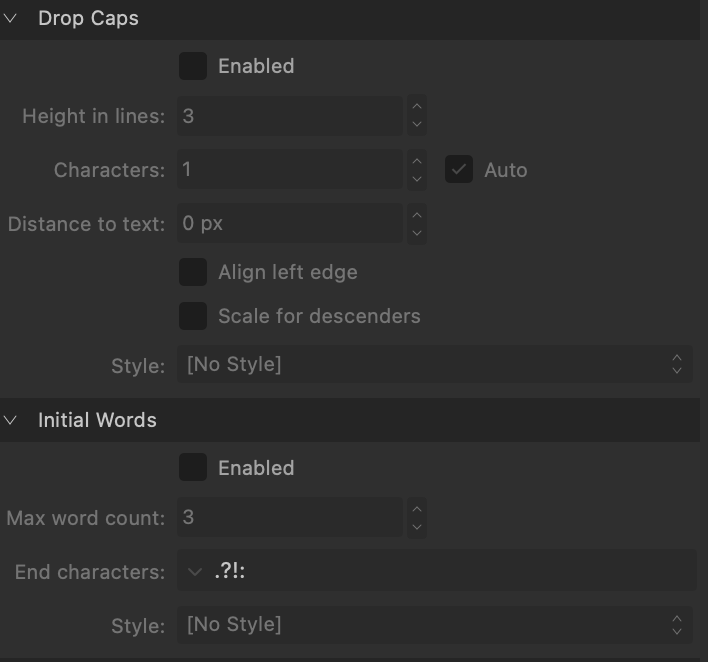The image size is (708, 662).
Task: Toggle Scale for descenders checkbox
Action: coord(193,316)
